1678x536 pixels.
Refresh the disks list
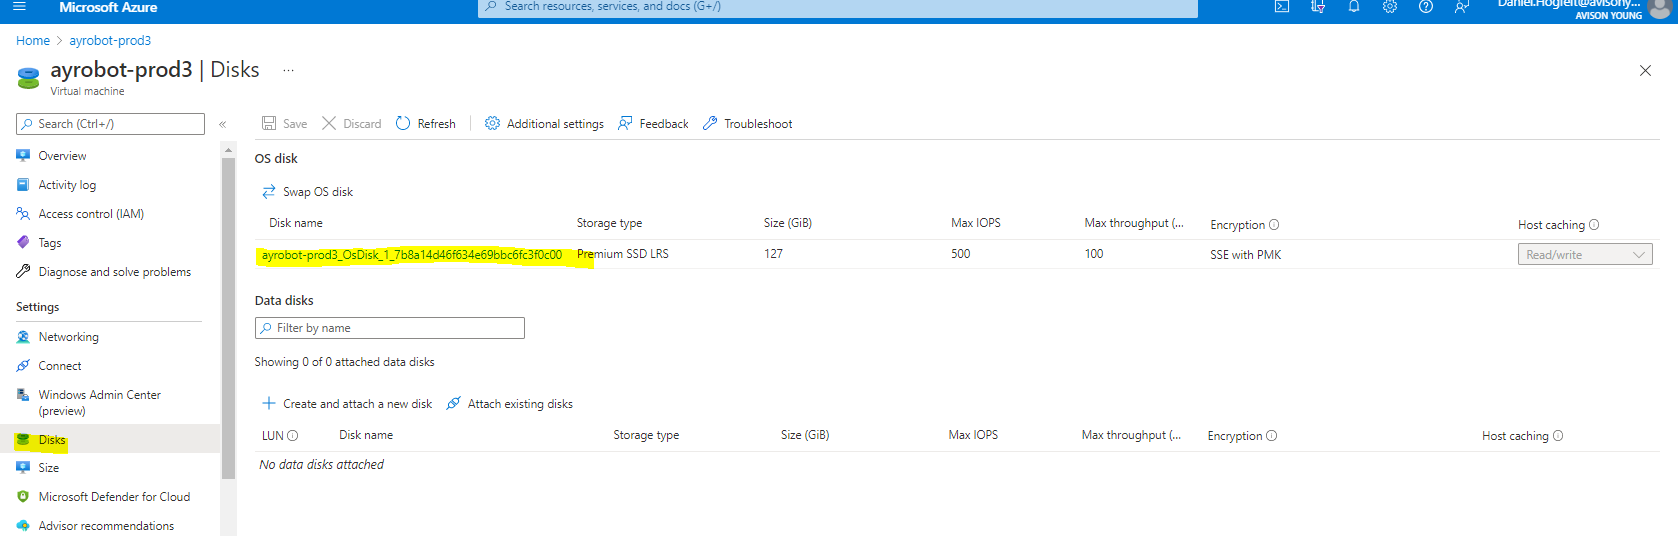(x=426, y=123)
